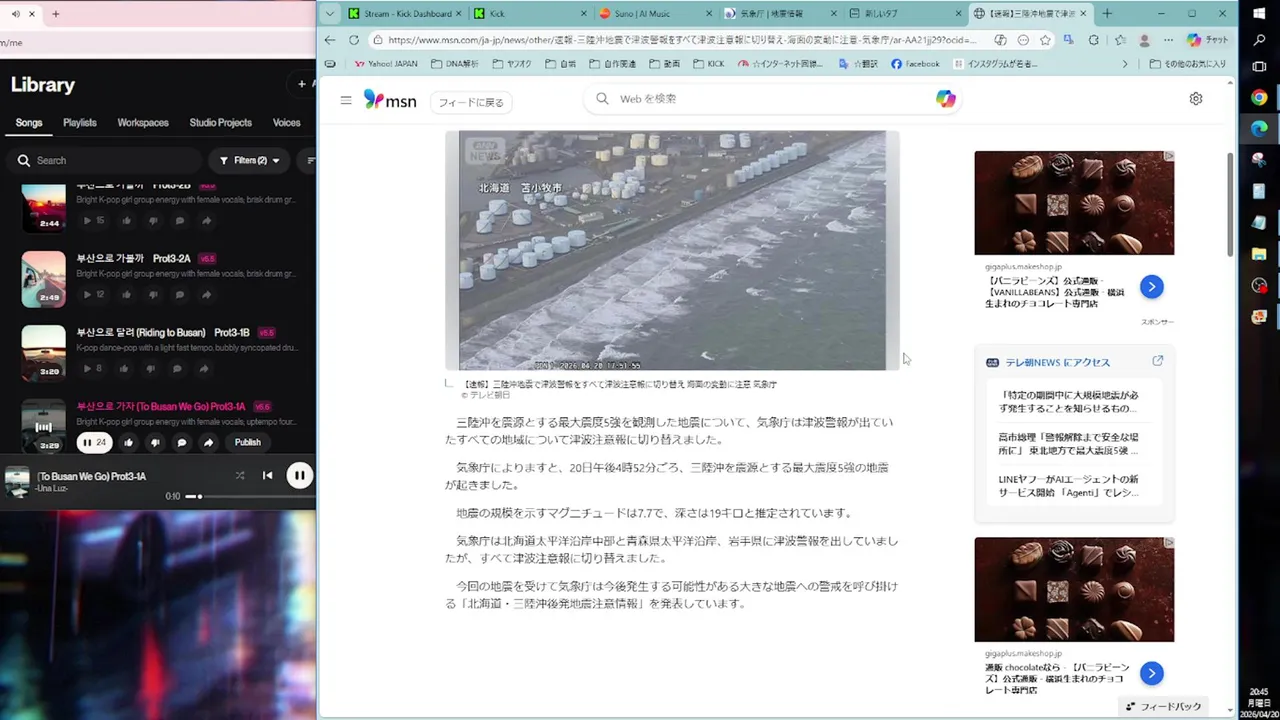Go to the msn logo home
Screen dimensions: 1280x720
(x=390, y=99)
